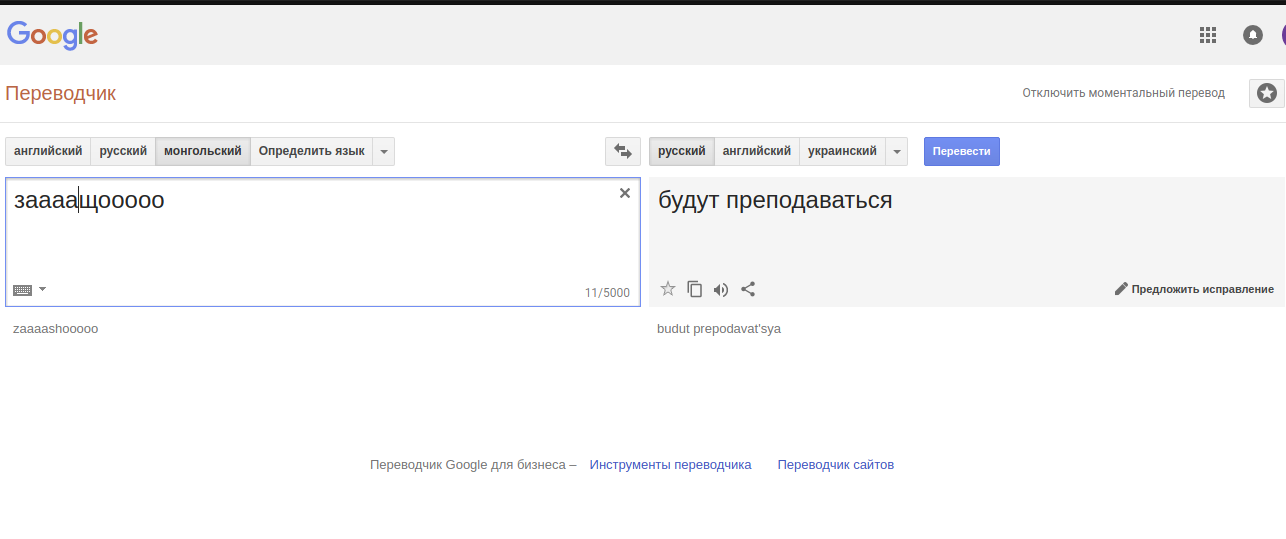Open the virtual keyboard icon

(22, 290)
